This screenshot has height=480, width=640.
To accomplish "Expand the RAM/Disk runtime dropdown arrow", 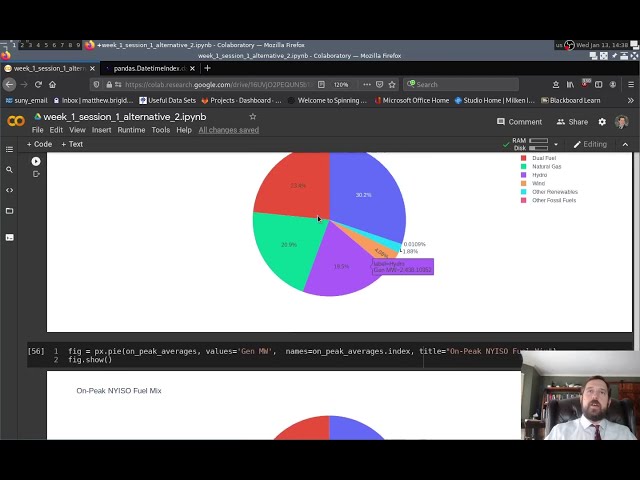I will (x=556, y=144).
